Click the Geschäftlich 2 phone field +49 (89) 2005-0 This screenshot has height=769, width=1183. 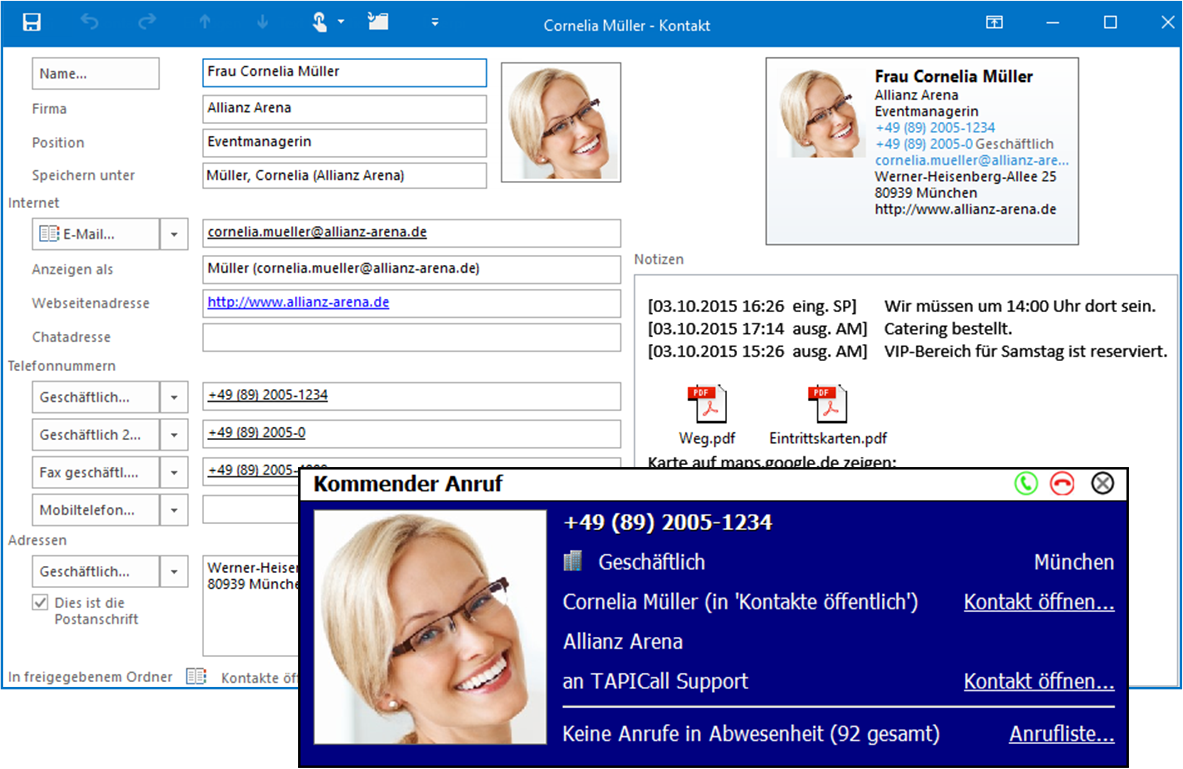coord(411,434)
